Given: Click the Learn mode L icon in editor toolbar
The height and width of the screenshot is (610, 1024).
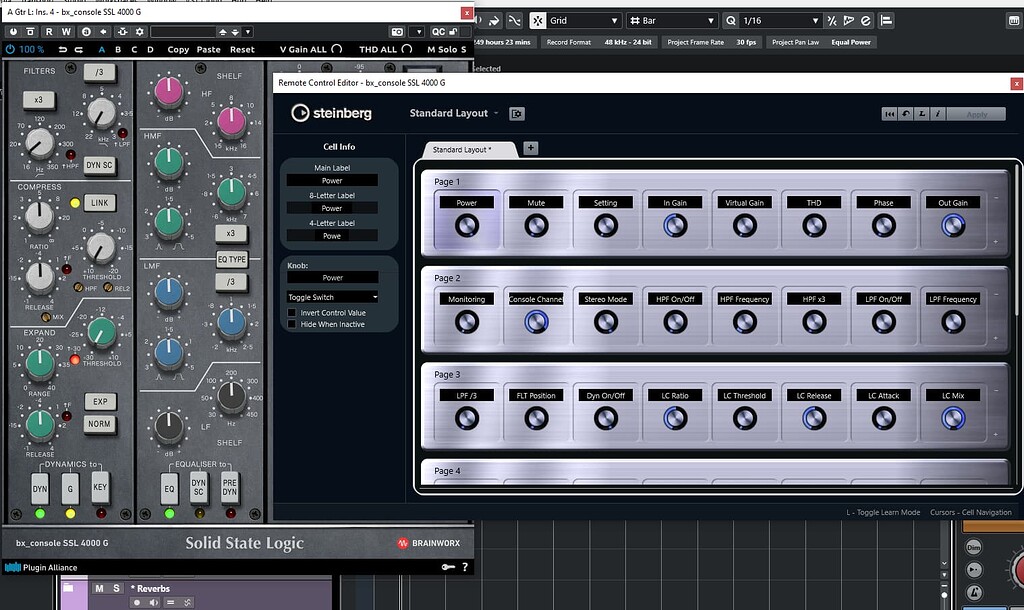Looking at the screenshot, I should click(921, 113).
